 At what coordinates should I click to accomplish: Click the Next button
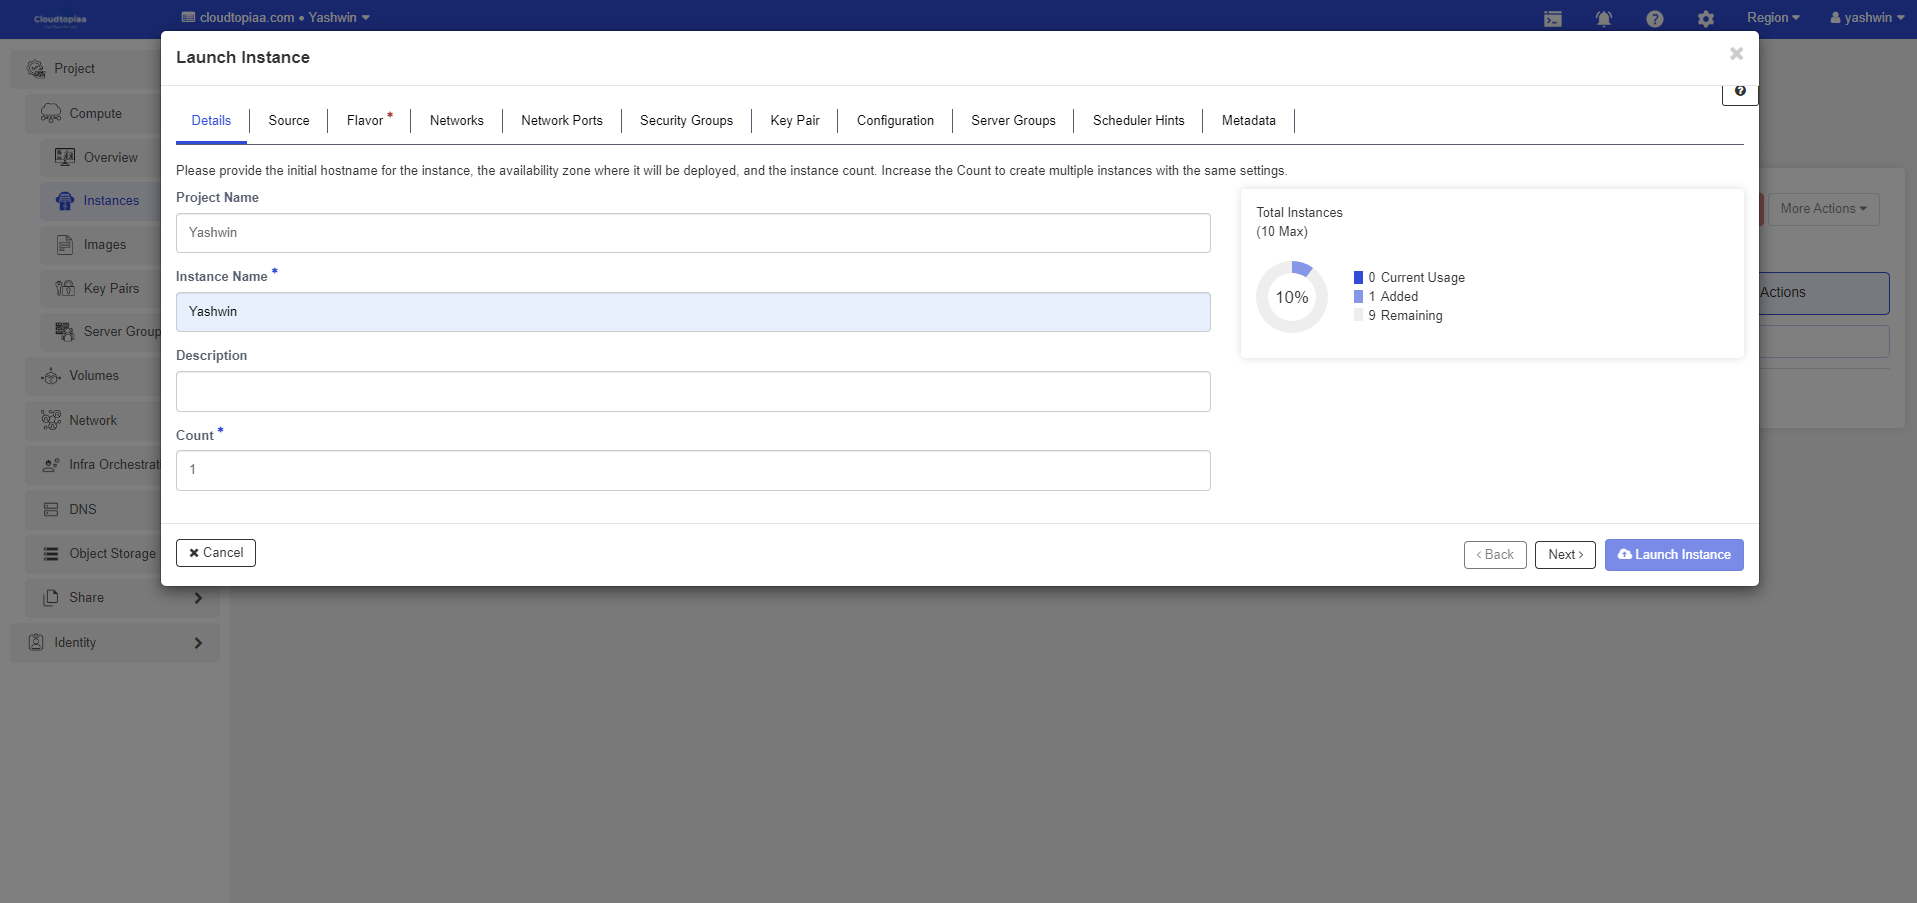tap(1564, 555)
